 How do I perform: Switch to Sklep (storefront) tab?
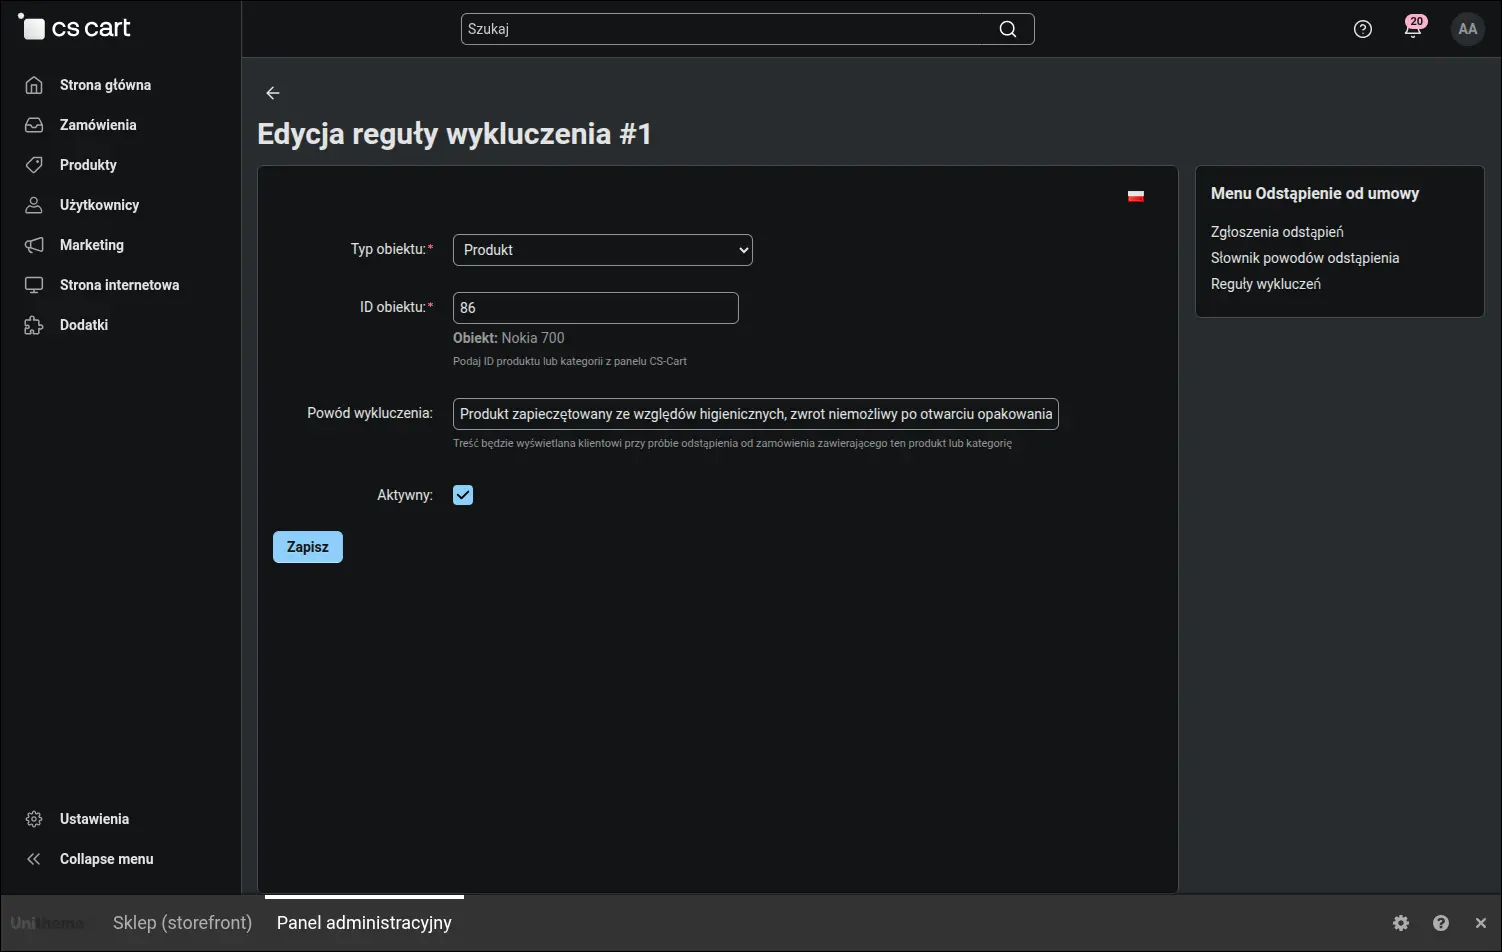(182, 923)
